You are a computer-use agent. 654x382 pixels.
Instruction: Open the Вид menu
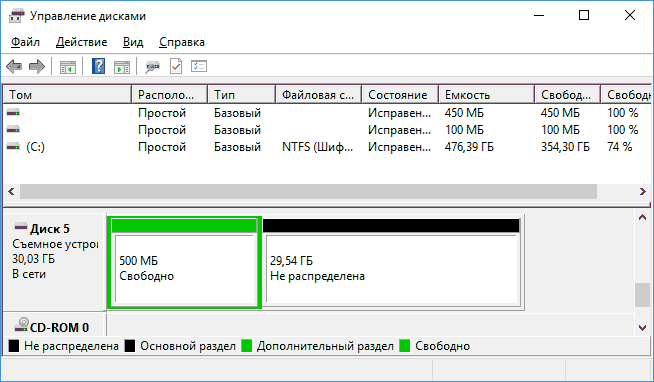pos(133,42)
